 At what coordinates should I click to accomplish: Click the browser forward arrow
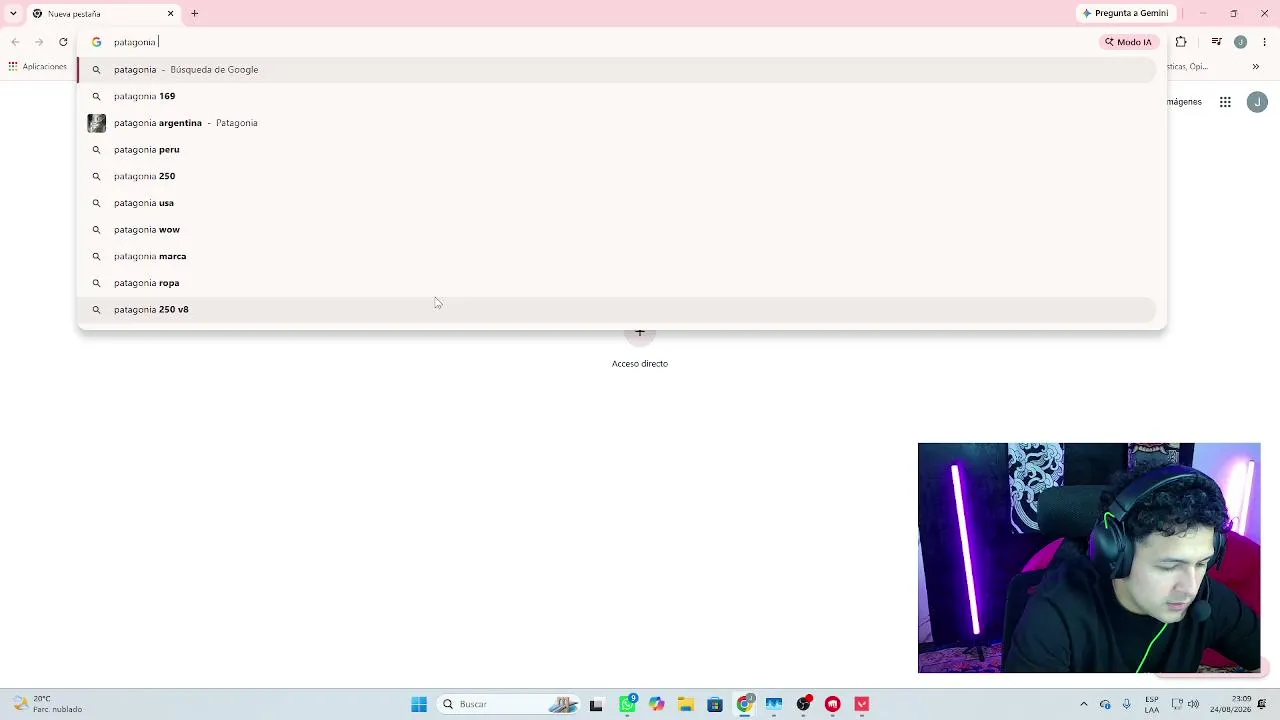(x=39, y=42)
